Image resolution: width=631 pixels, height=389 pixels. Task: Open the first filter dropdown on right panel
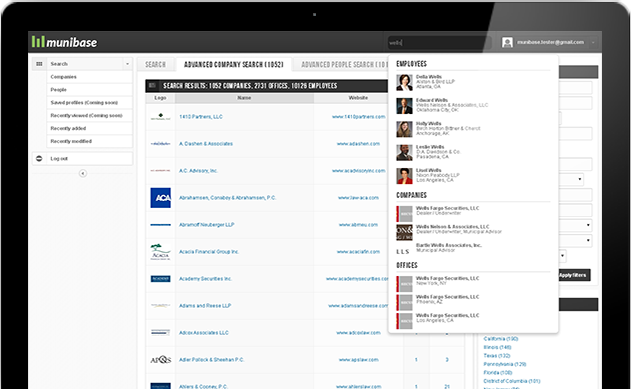[x=579, y=179]
